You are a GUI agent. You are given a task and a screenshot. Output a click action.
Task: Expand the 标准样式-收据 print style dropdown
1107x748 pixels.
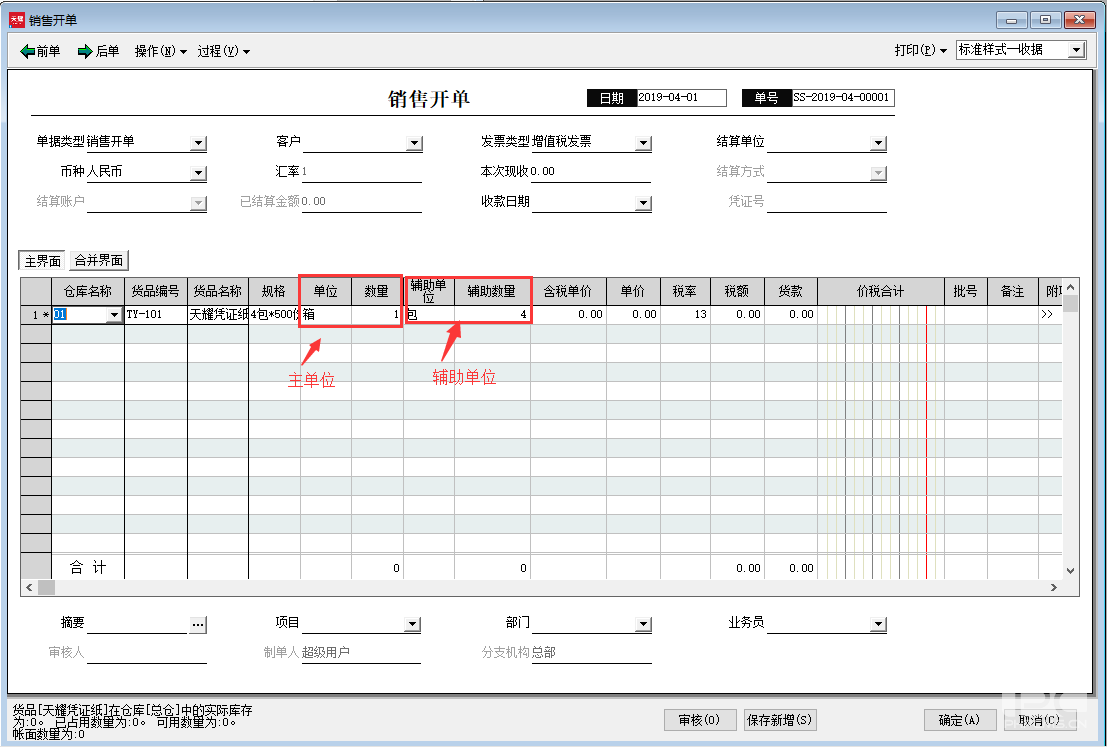click(x=1076, y=50)
